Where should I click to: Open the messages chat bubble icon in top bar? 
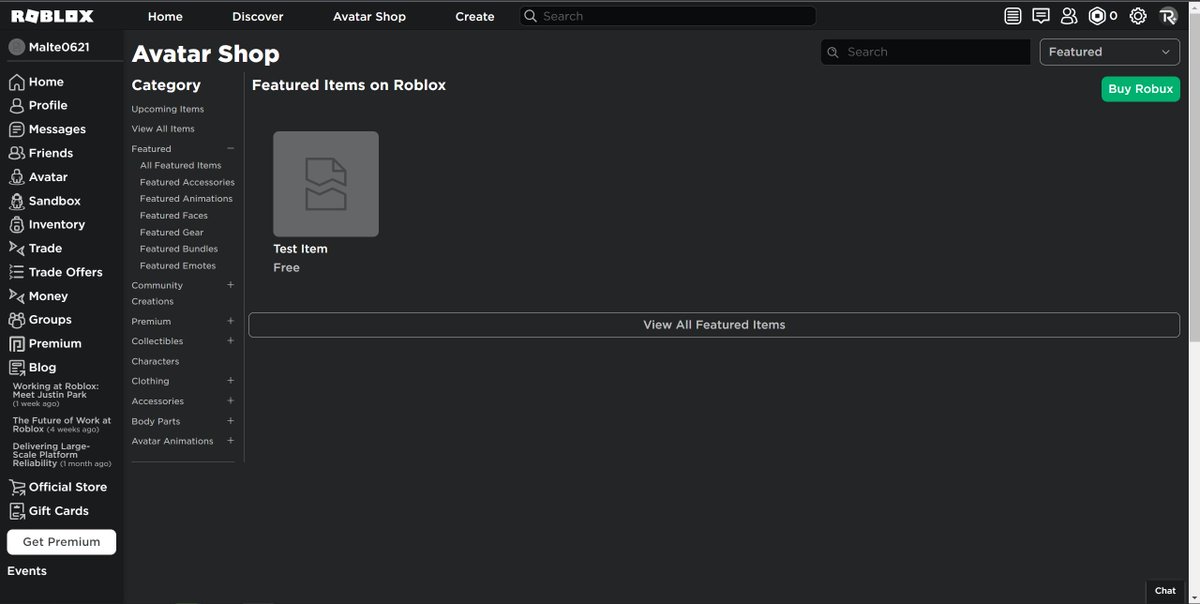tap(1041, 16)
